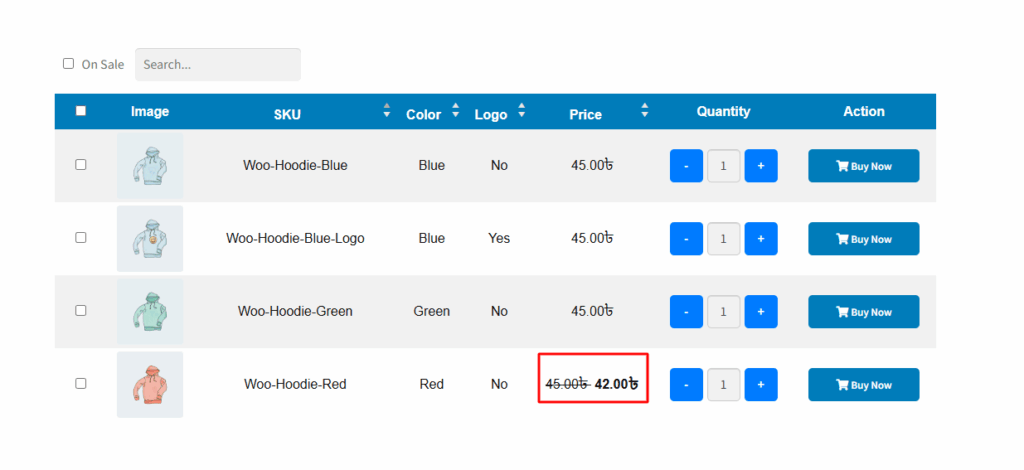Buy Now the Woo-Hoodie-Green item

[863, 312]
